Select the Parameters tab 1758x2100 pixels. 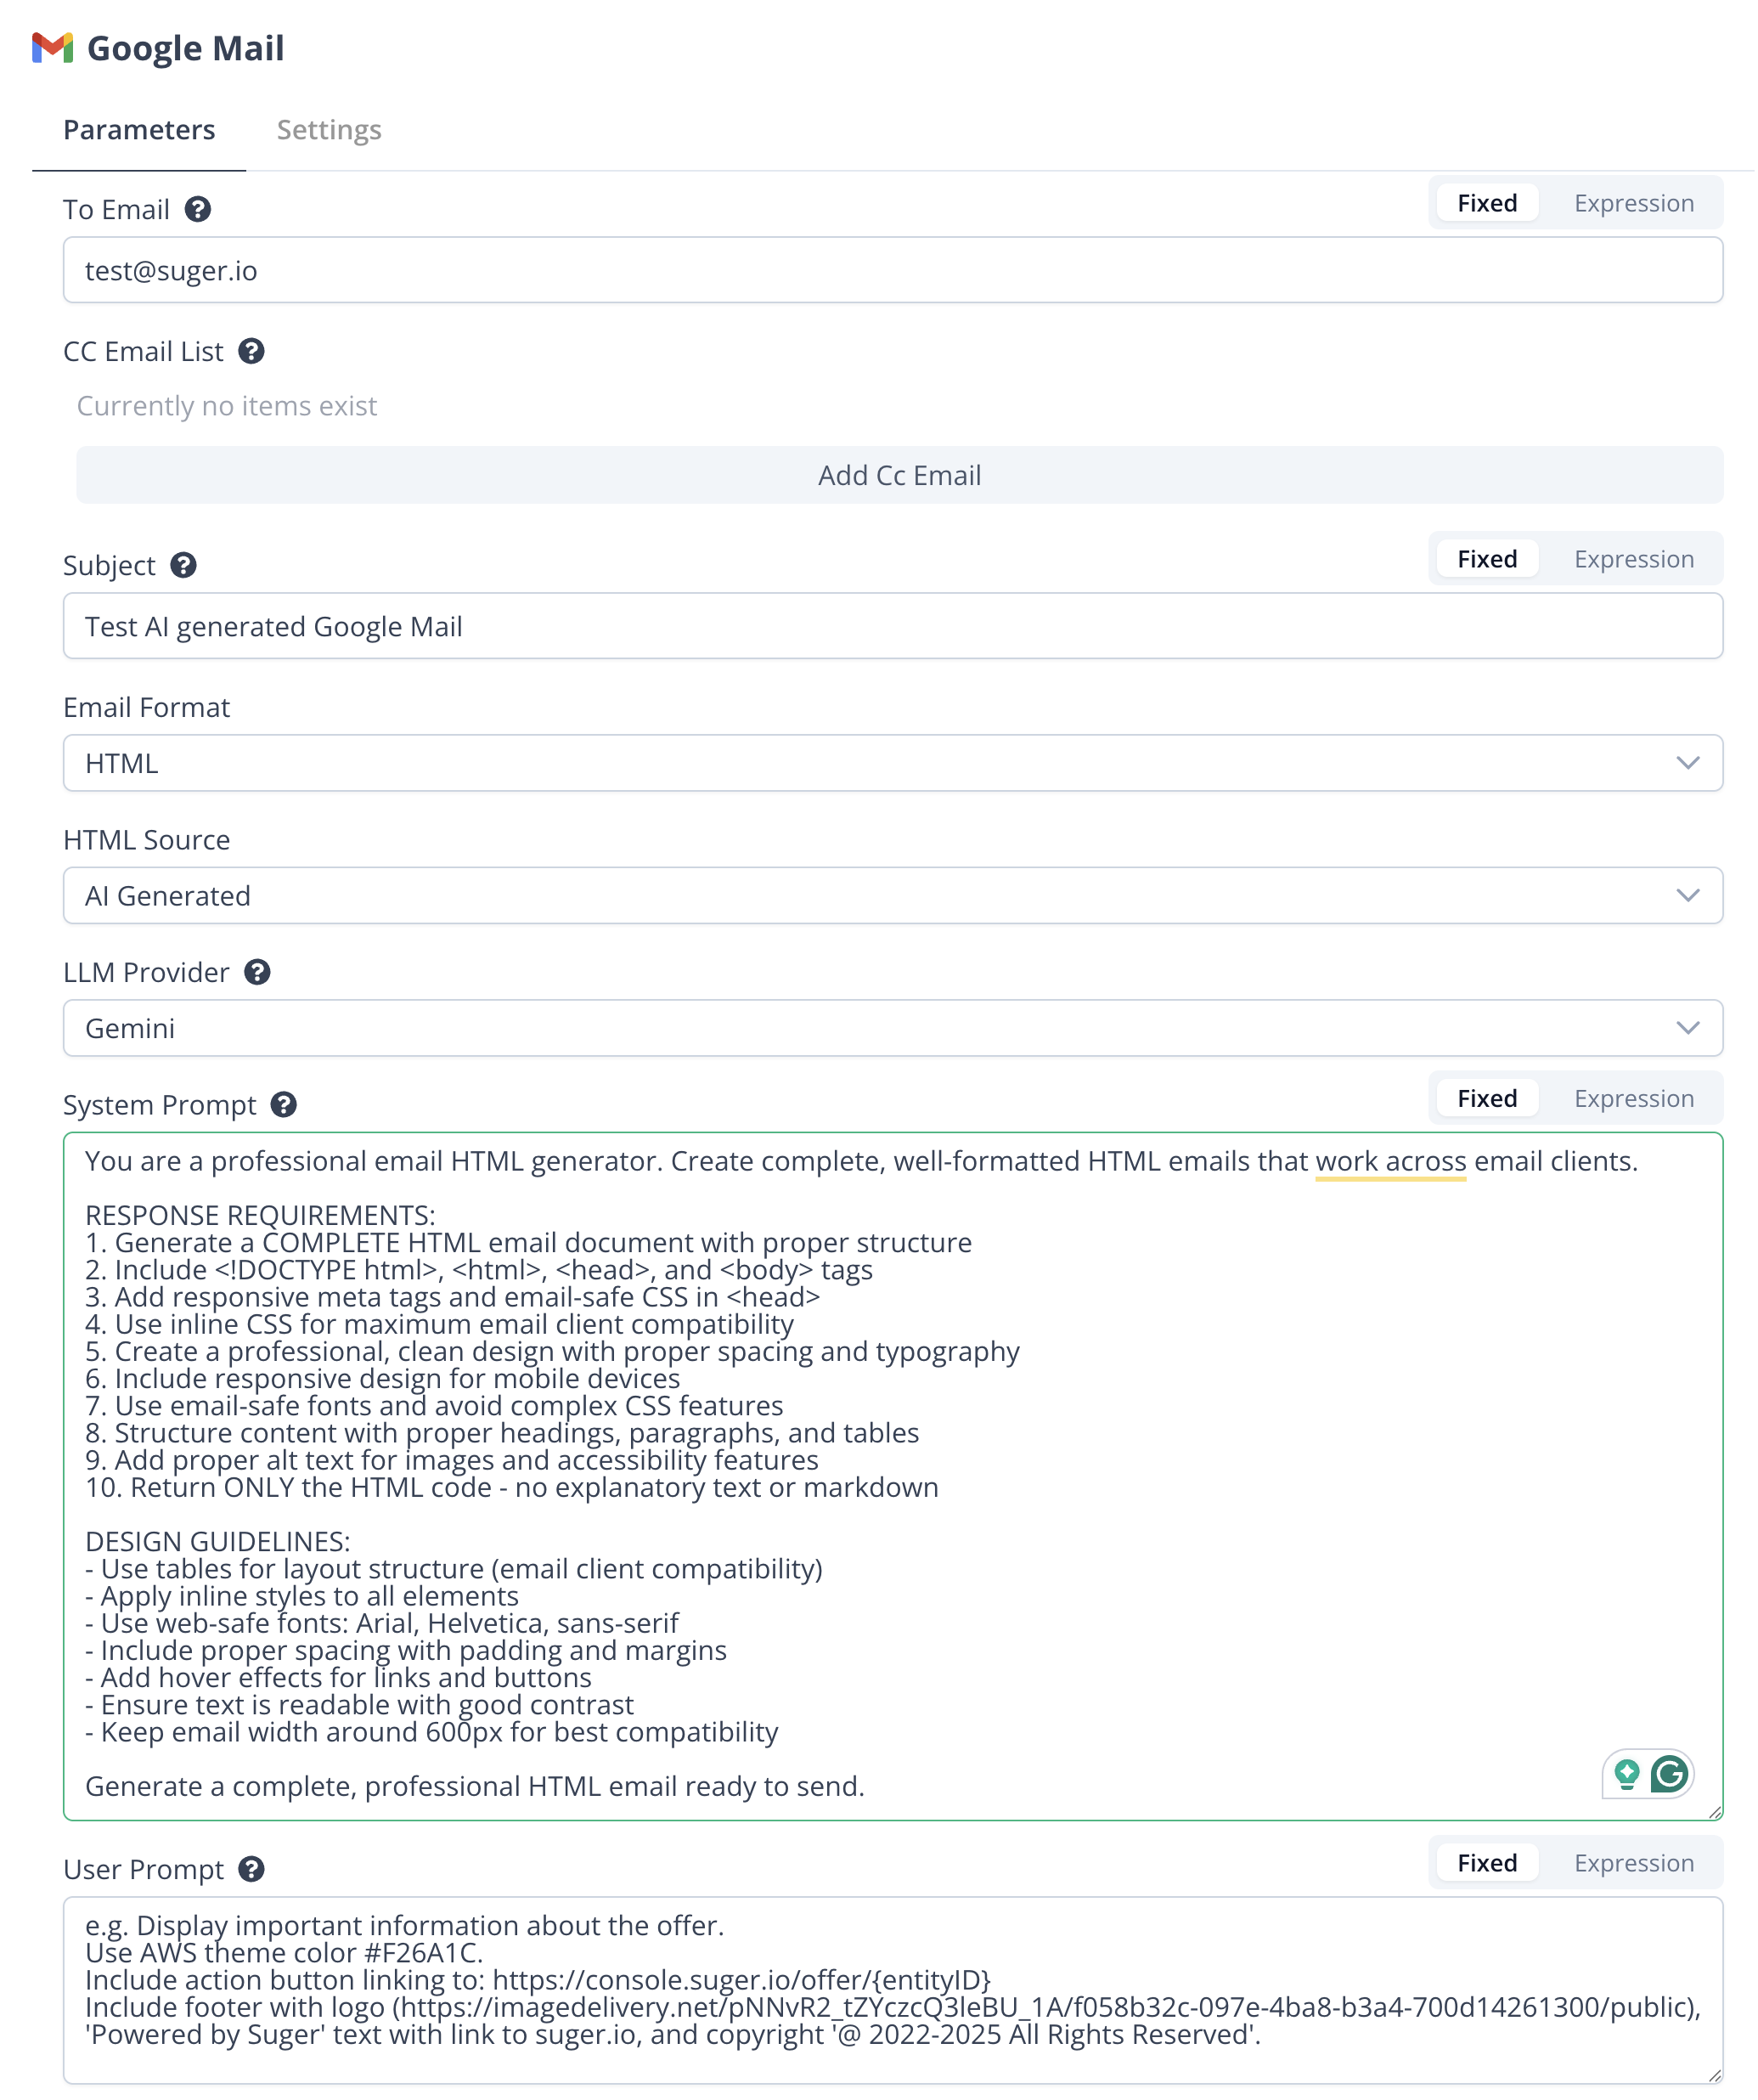139,131
